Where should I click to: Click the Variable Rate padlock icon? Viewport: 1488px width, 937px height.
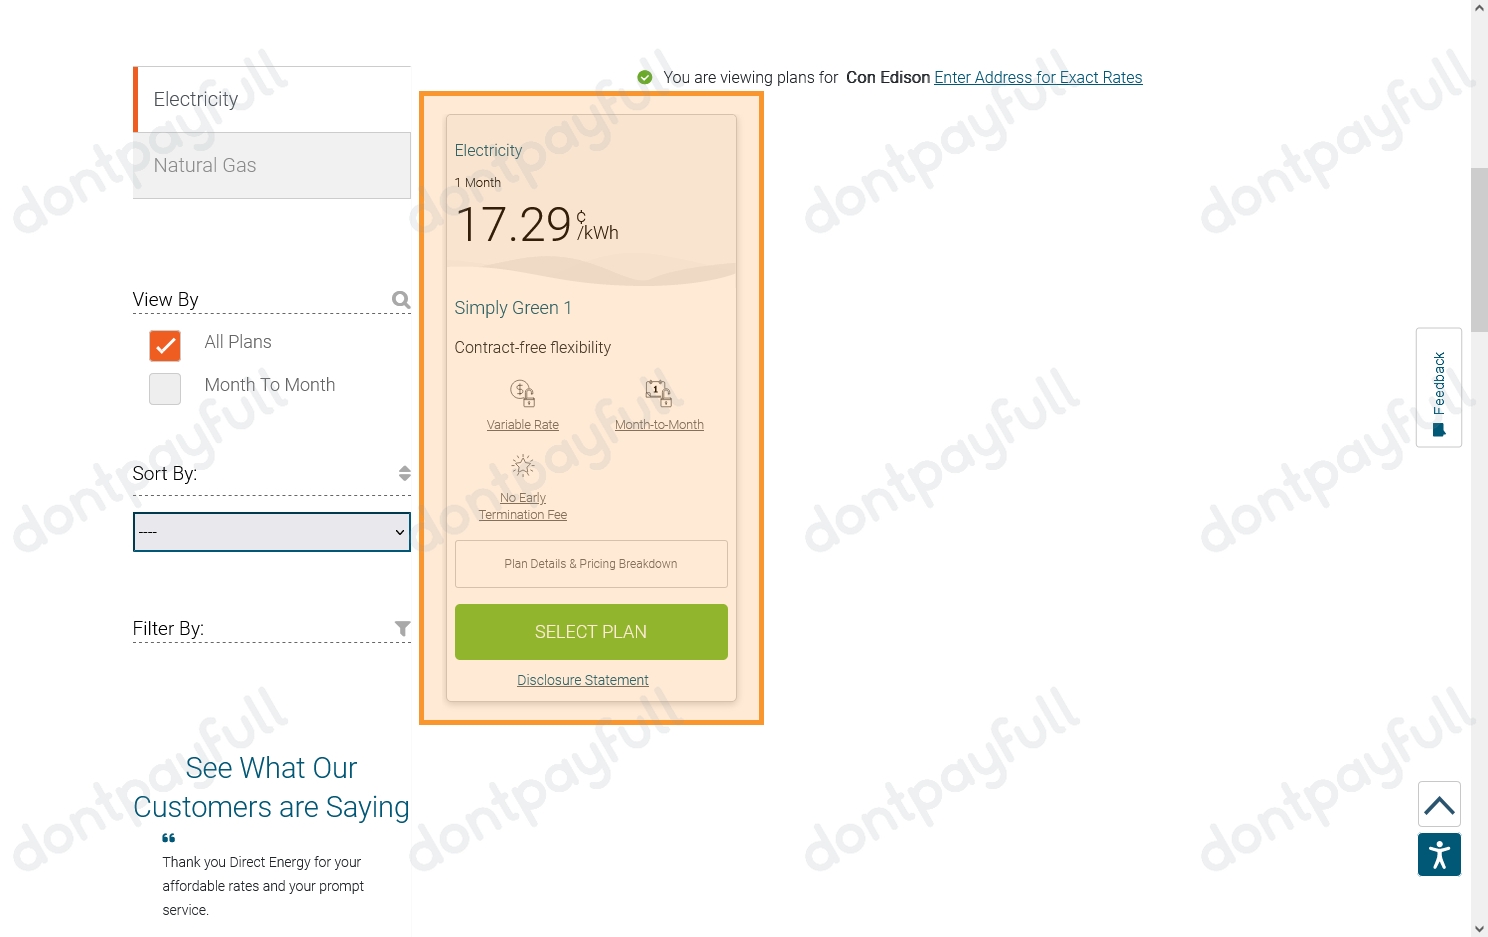pos(523,393)
